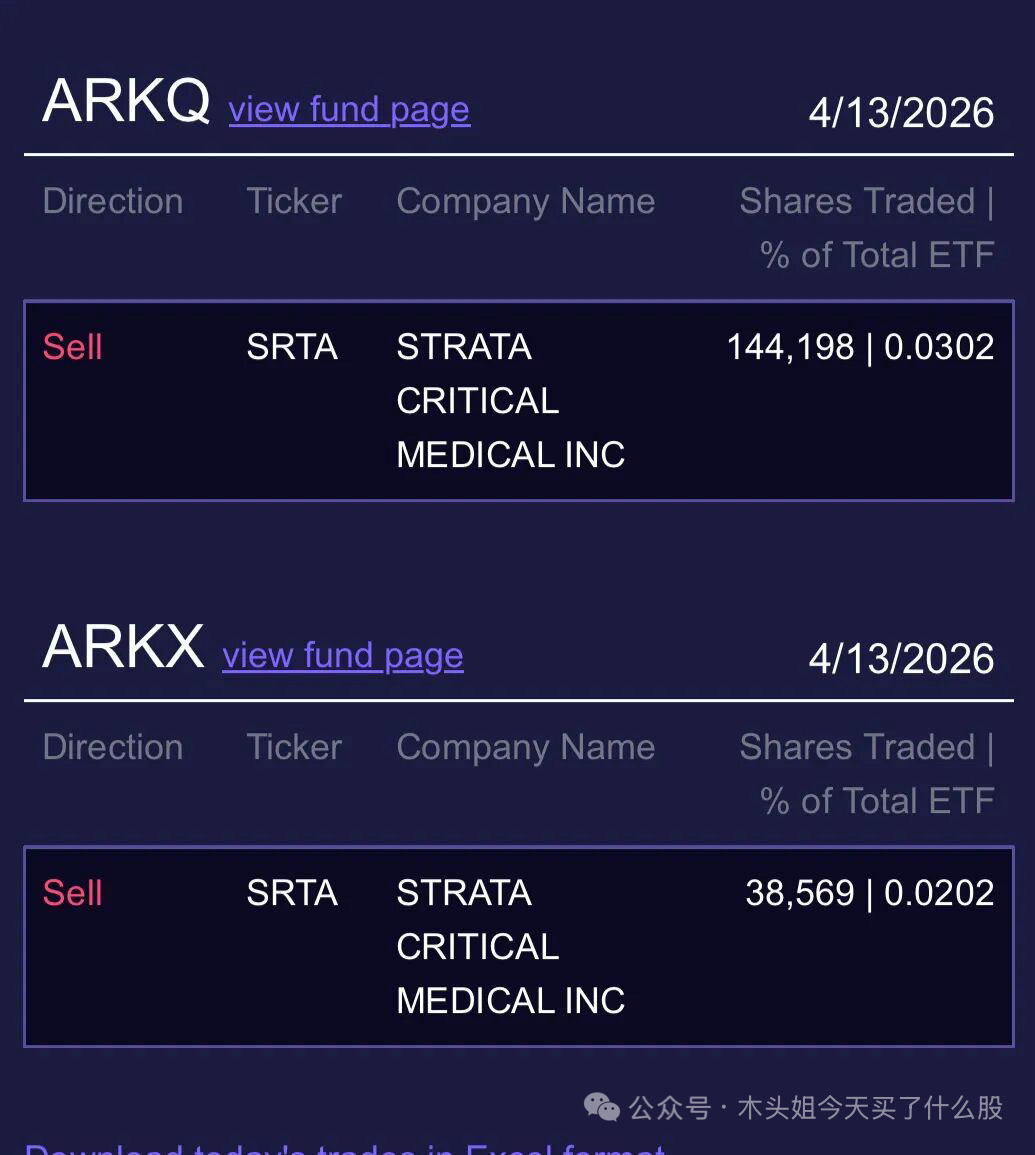
Task: Click the Direction column header in ARKX table
Action: click(x=113, y=747)
